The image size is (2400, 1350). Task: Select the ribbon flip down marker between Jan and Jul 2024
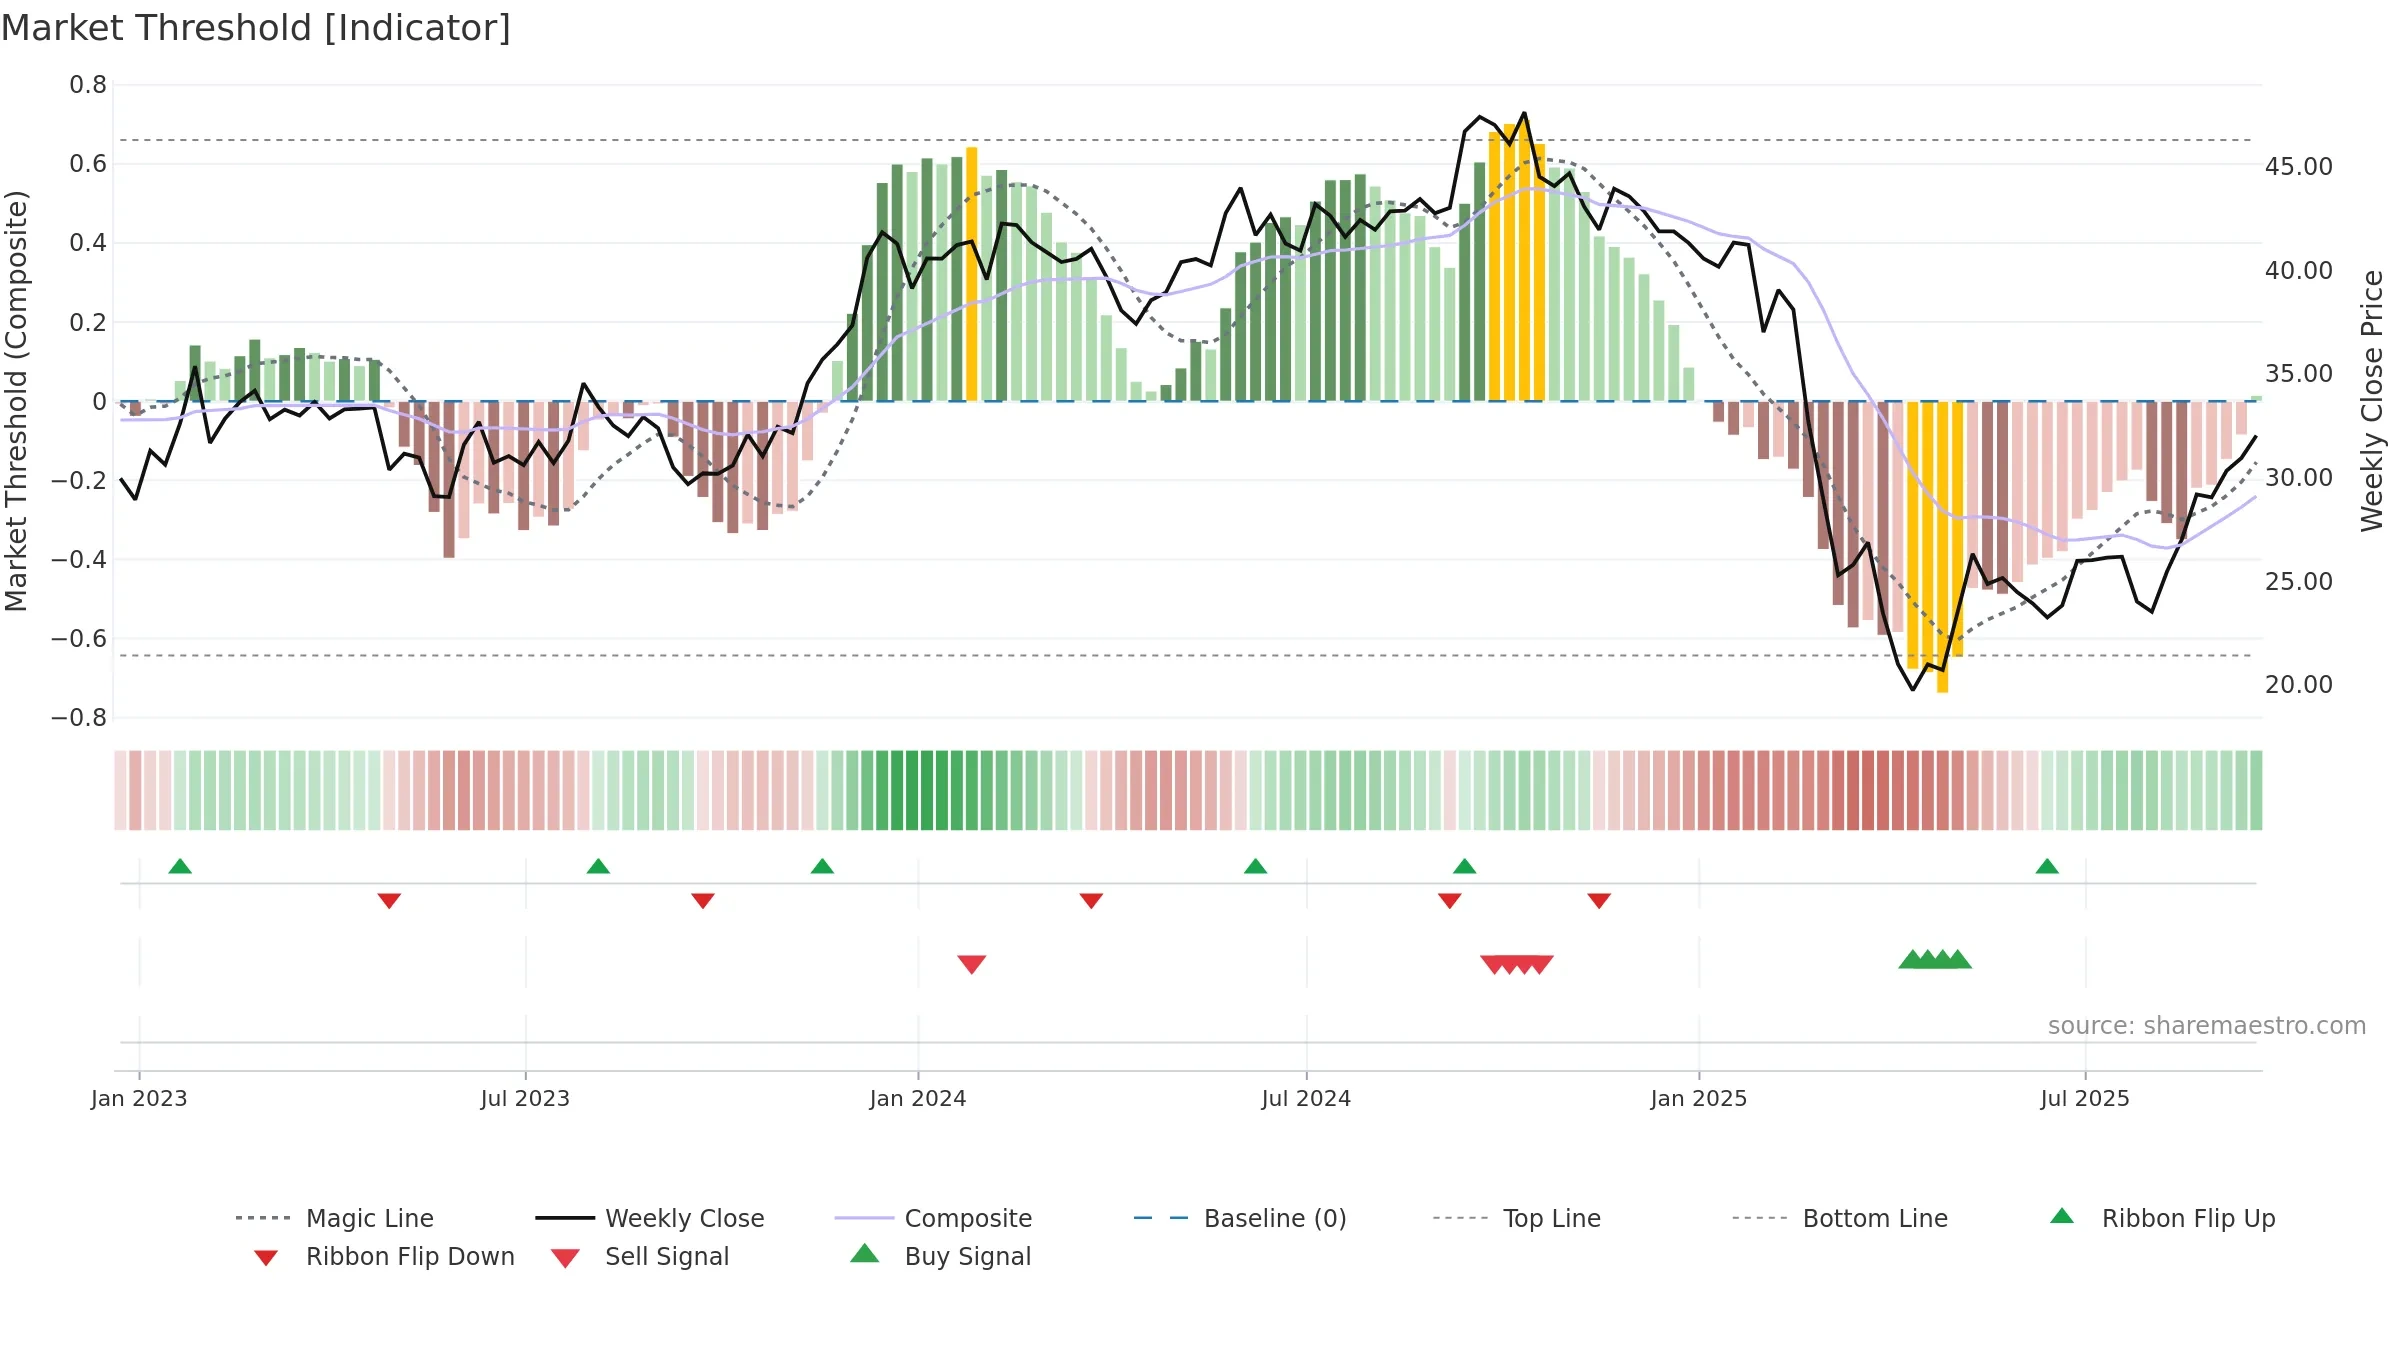click(1091, 901)
